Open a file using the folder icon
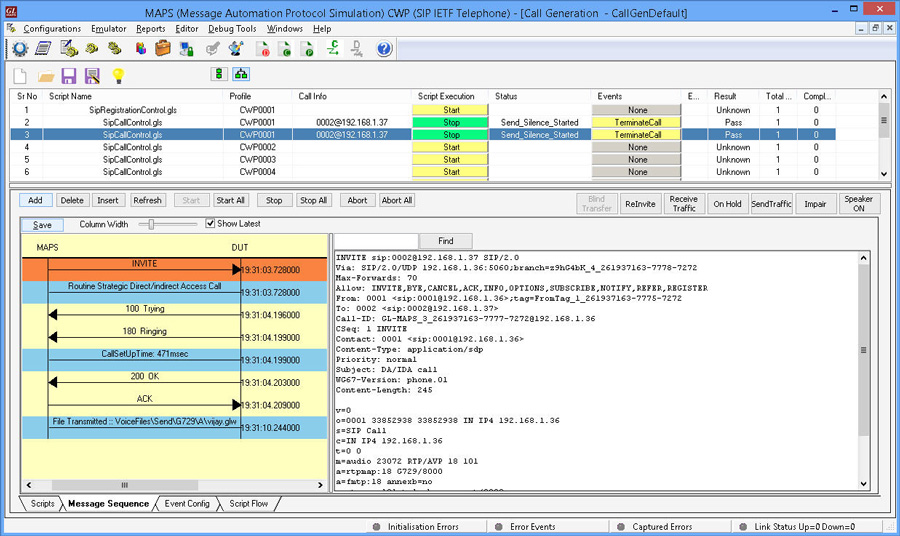Screen dimensions: 900x536 point(46,76)
